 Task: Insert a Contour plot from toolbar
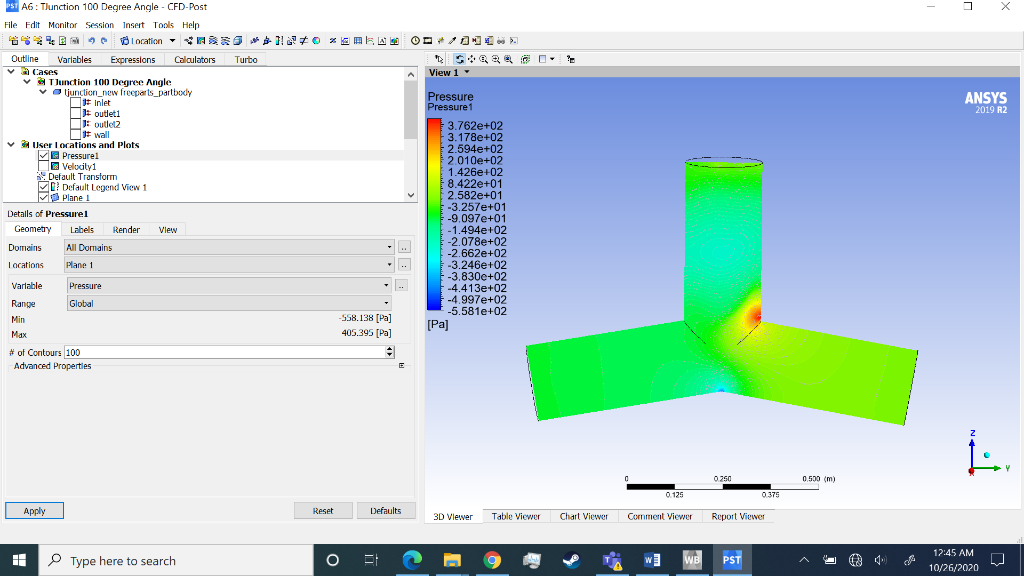coord(200,40)
